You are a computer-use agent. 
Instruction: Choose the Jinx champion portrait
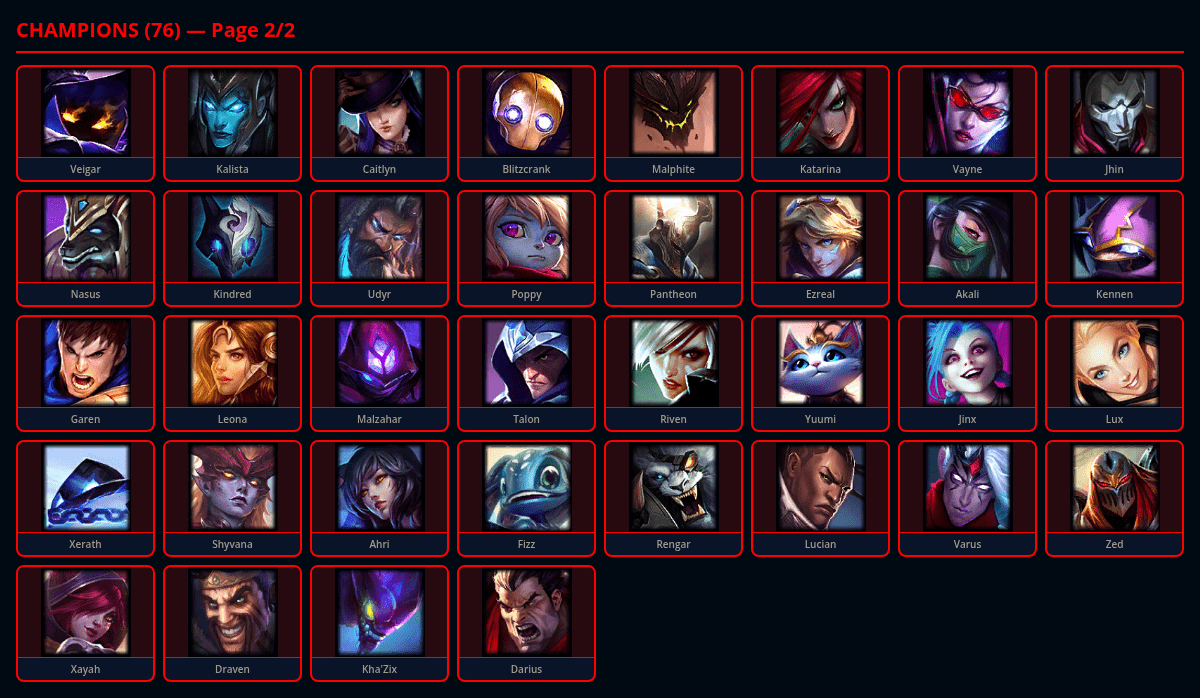coord(968,362)
